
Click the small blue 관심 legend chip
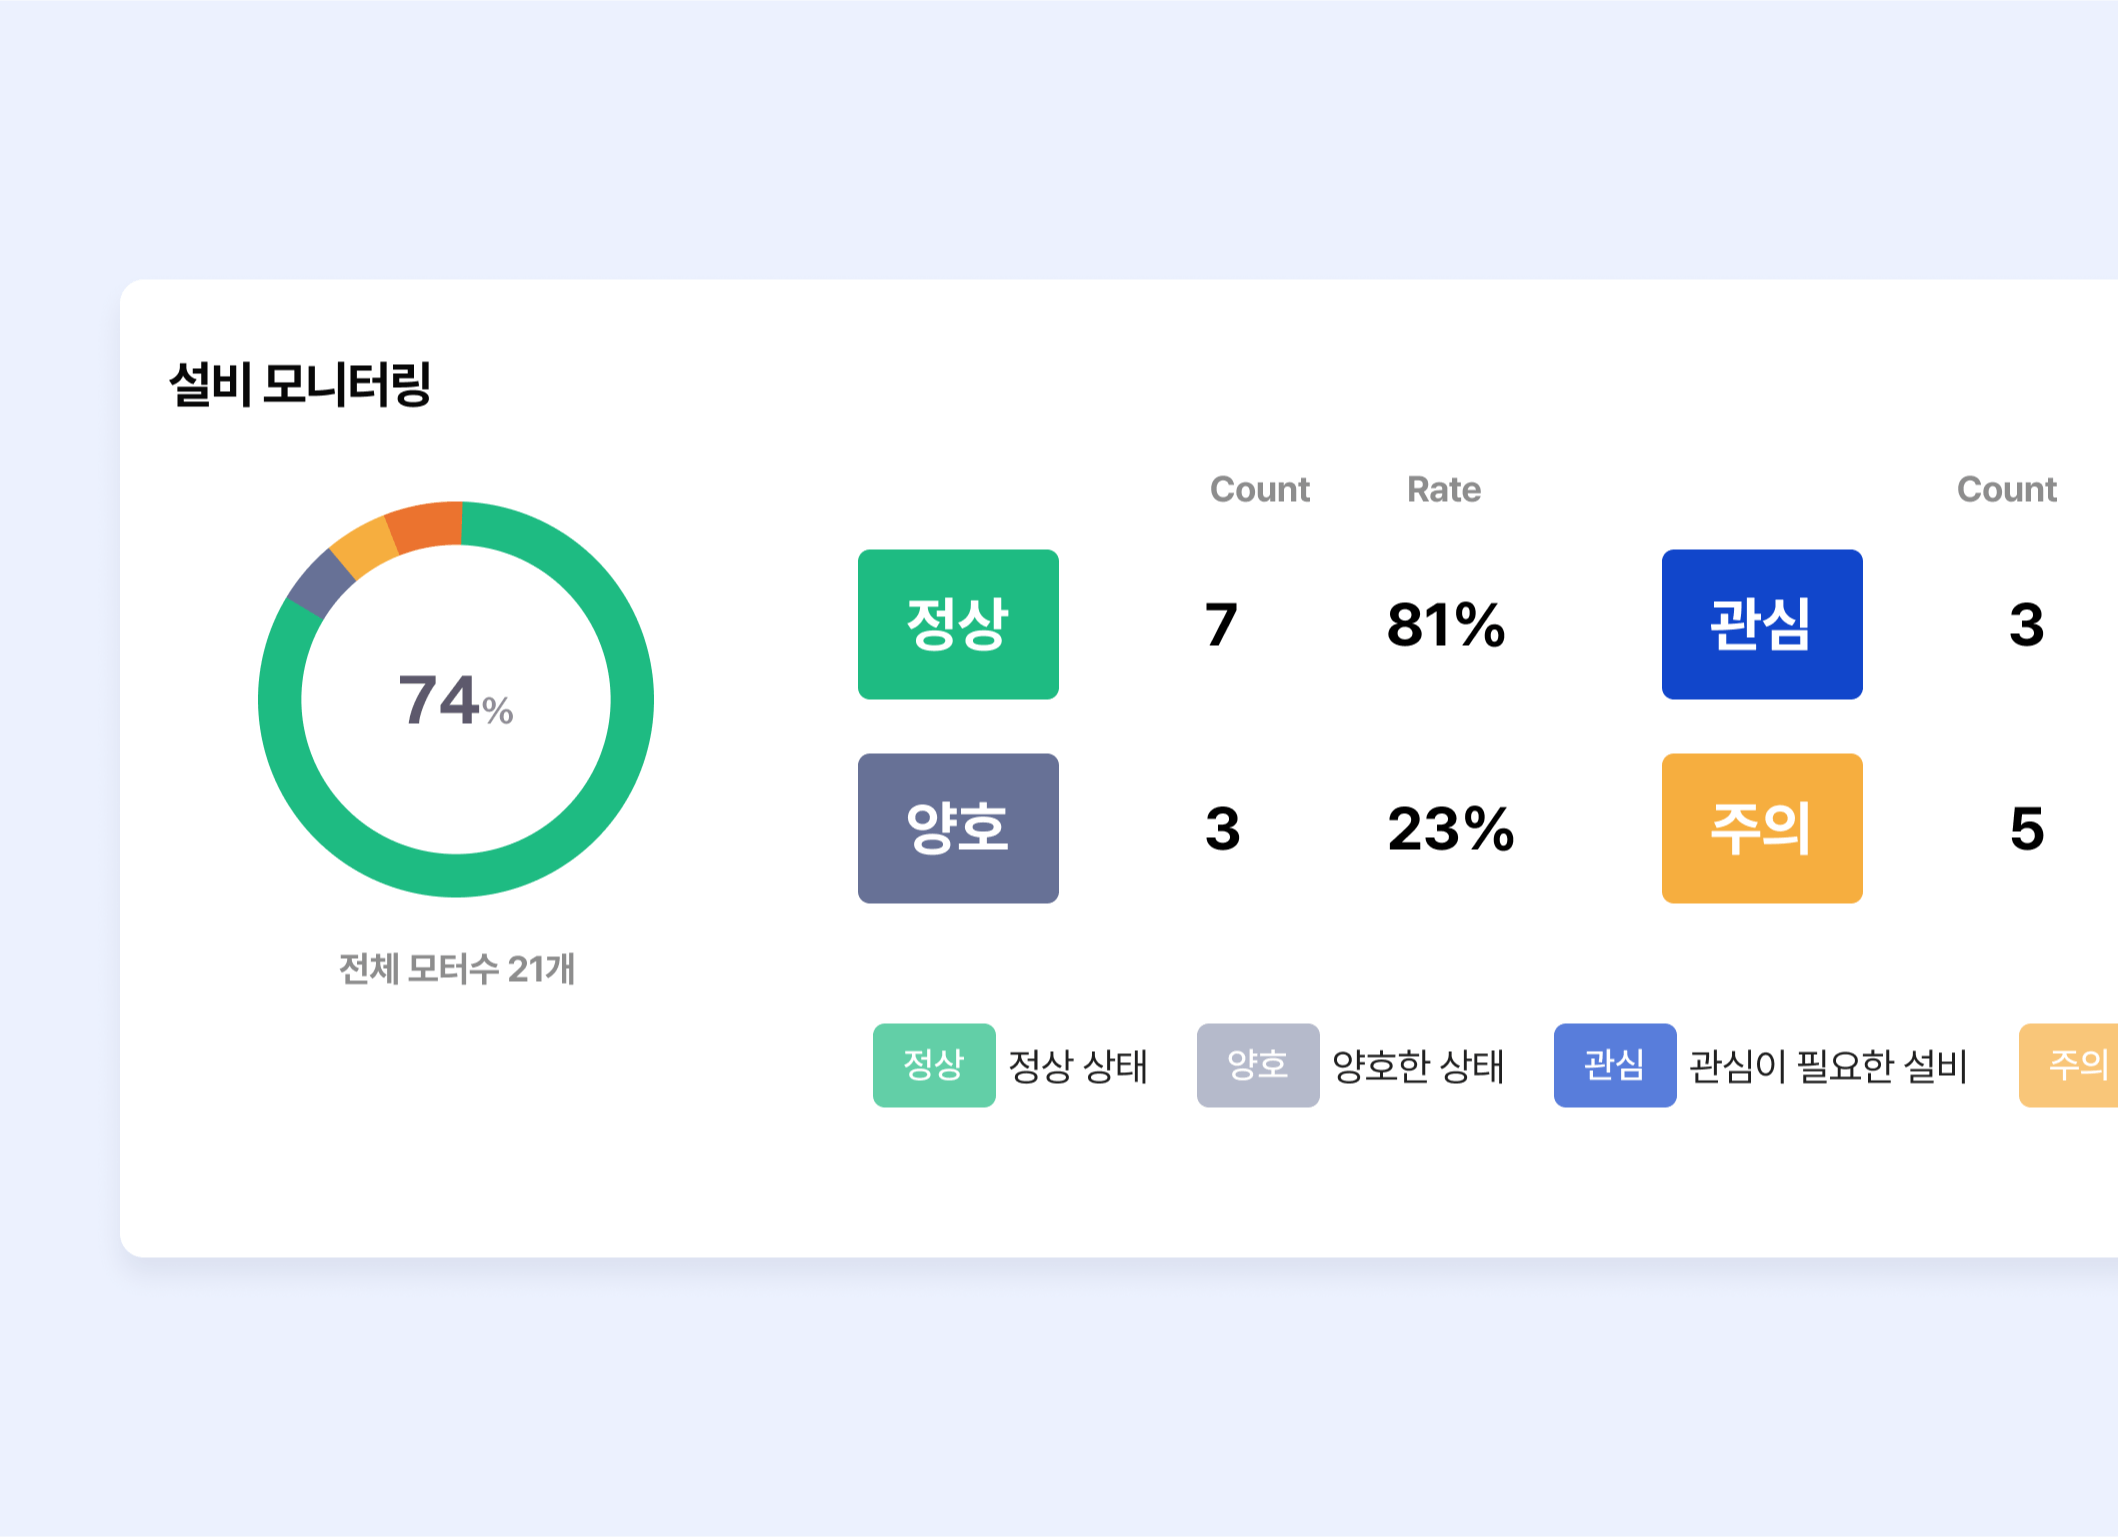tap(1615, 1065)
